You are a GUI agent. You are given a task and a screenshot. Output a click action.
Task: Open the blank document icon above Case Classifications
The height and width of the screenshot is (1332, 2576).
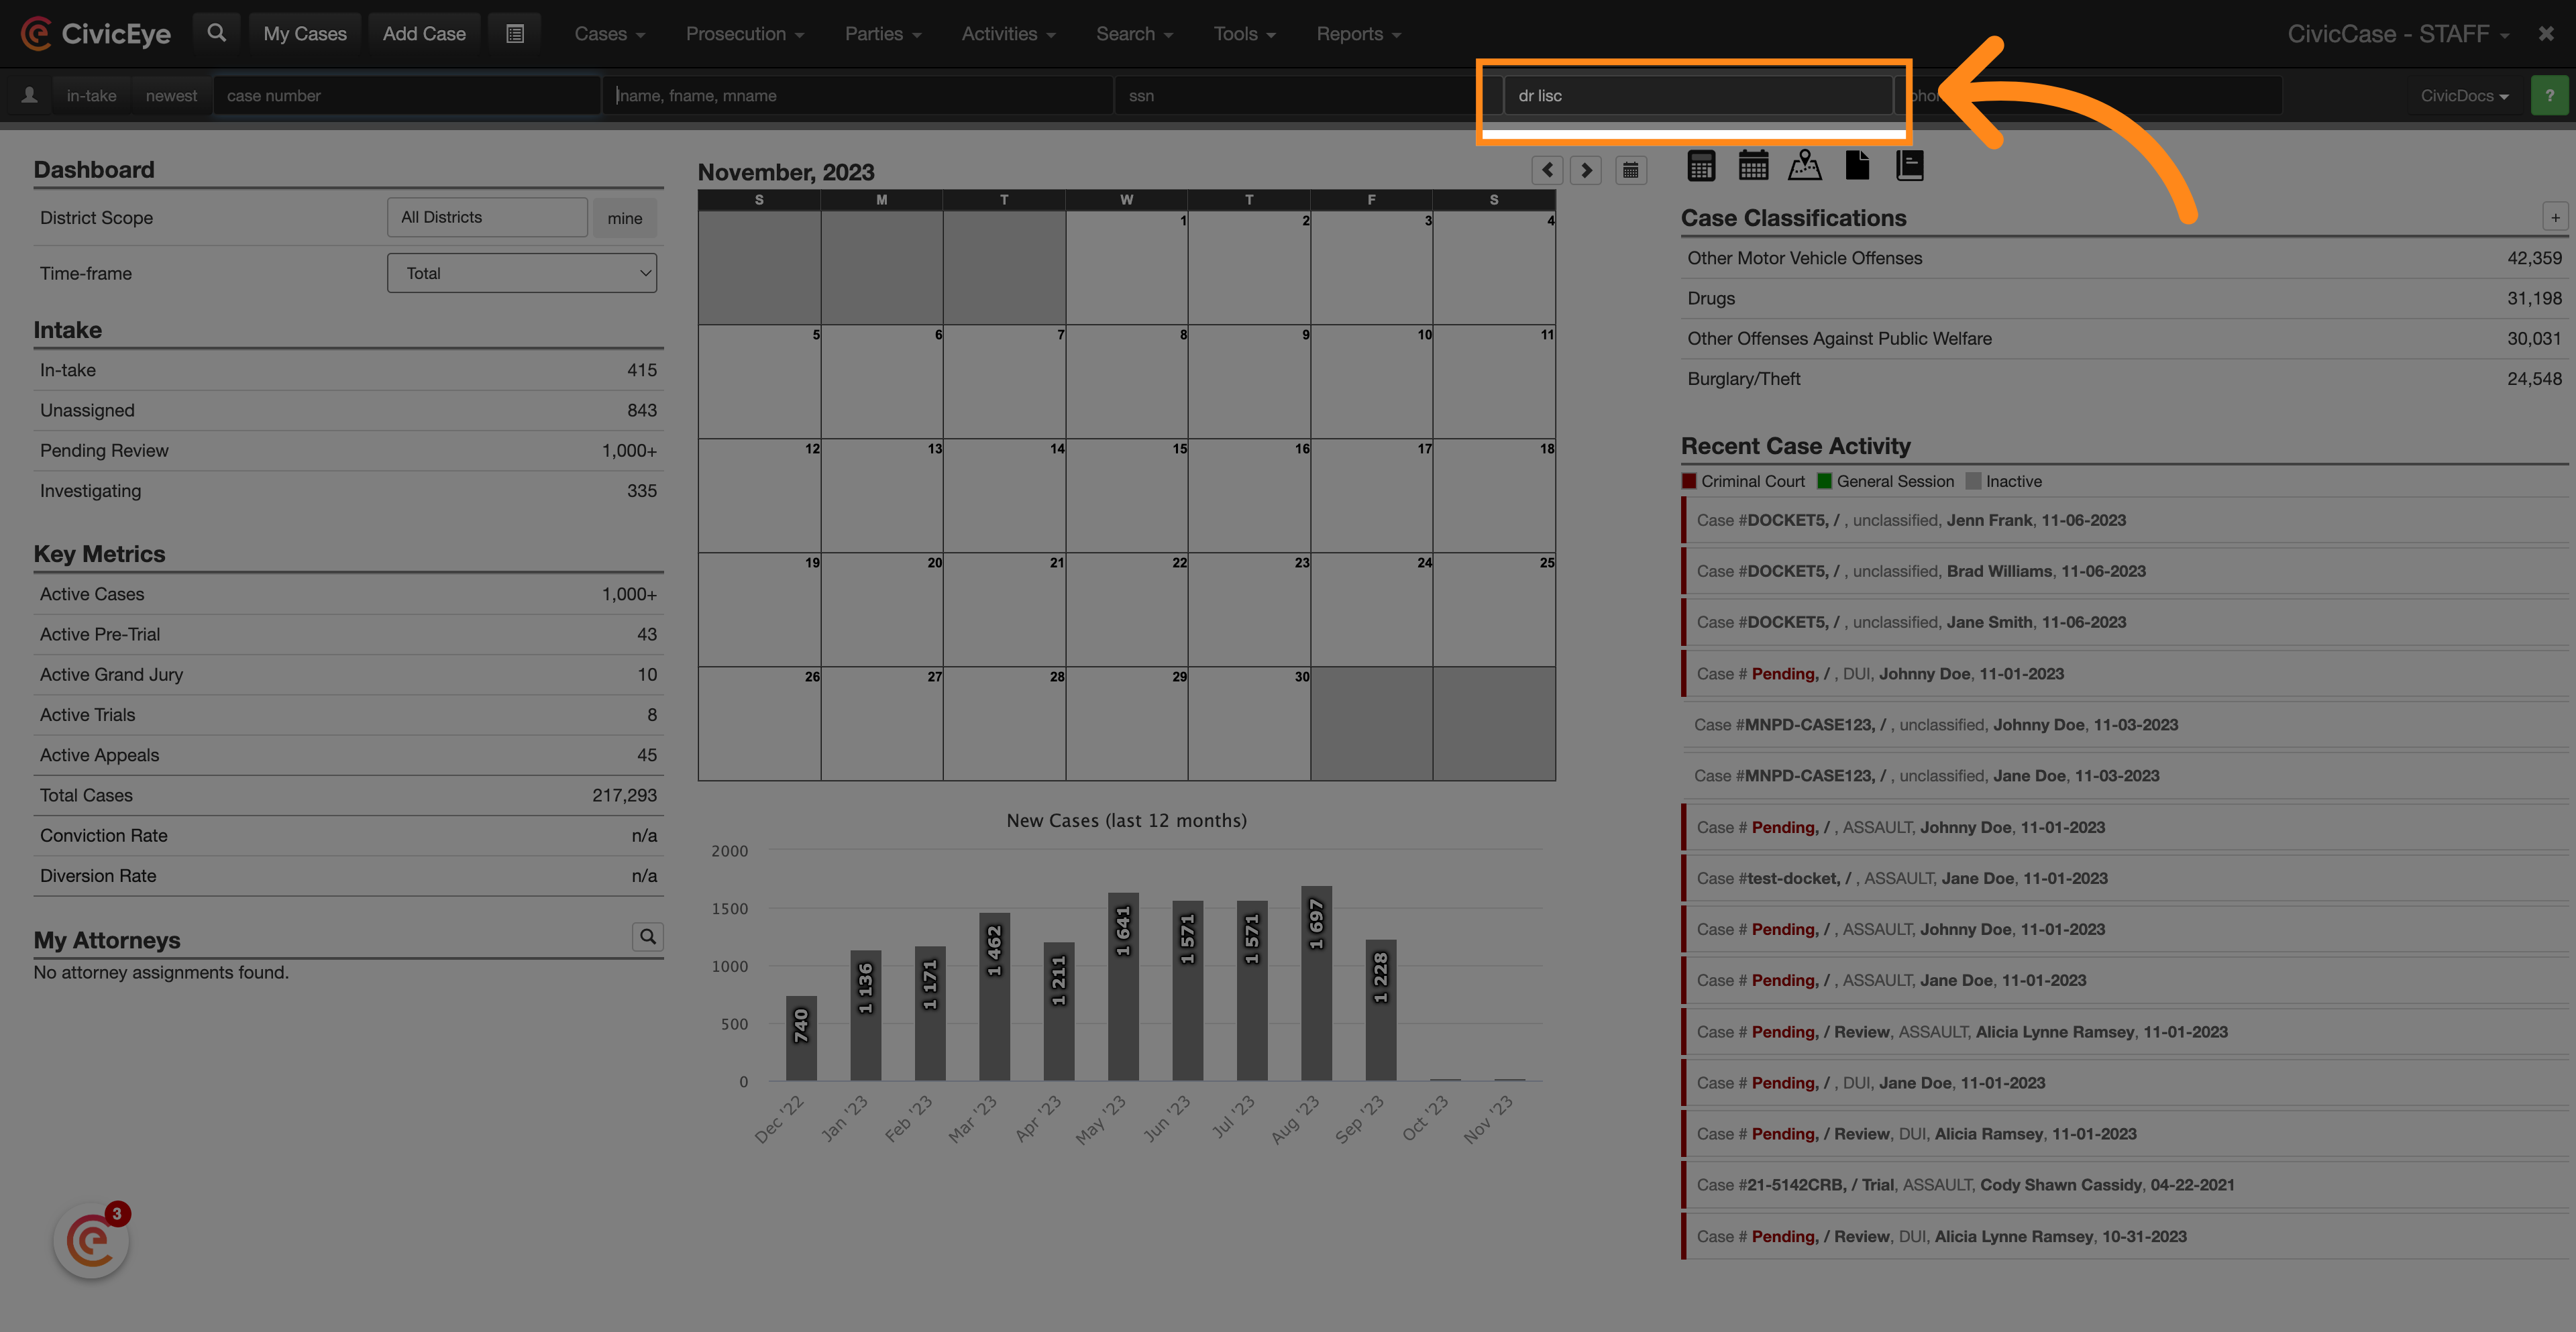coord(1857,166)
